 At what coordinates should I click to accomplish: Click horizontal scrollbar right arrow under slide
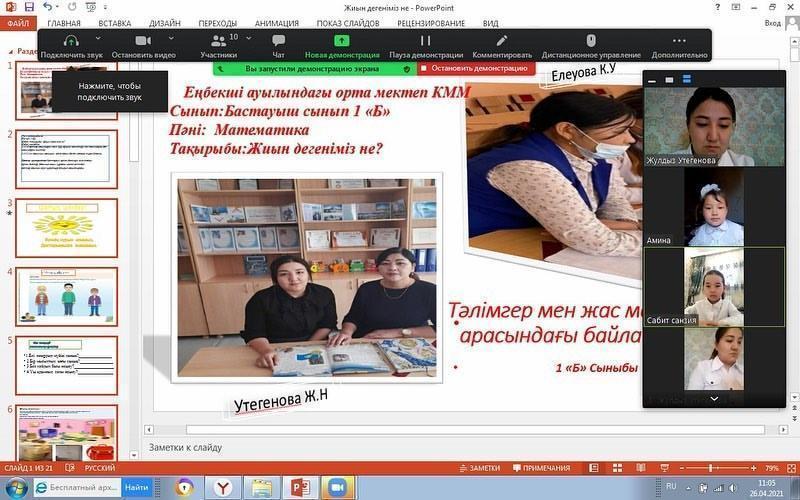(x=784, y=430)
